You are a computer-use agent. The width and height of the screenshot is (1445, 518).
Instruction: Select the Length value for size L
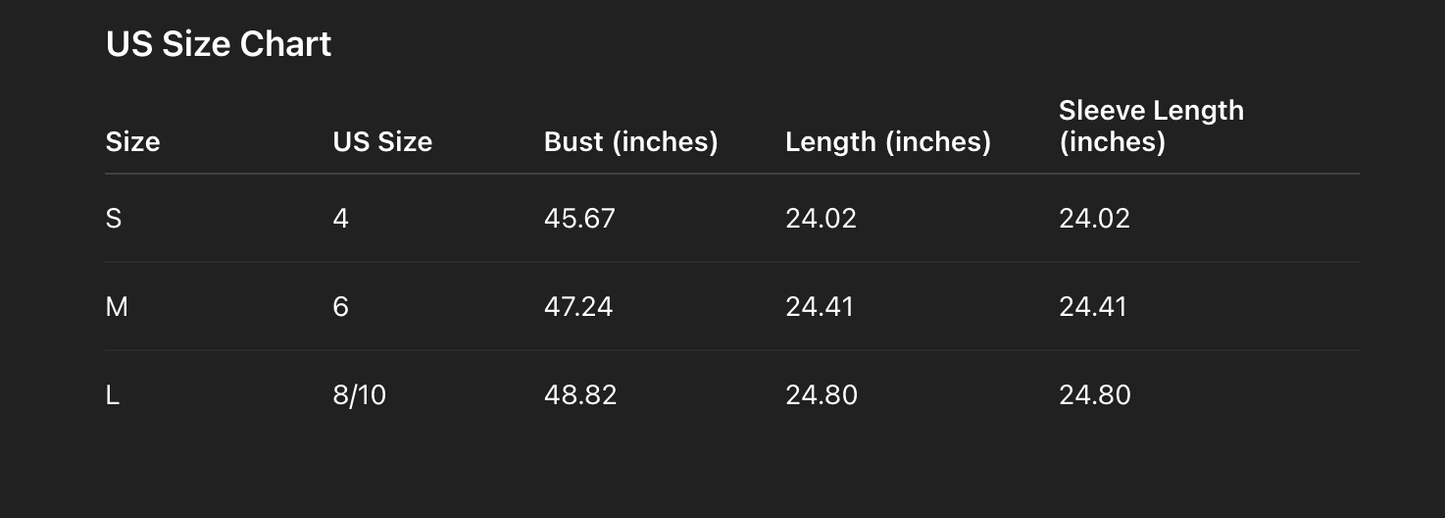(821, 395)
